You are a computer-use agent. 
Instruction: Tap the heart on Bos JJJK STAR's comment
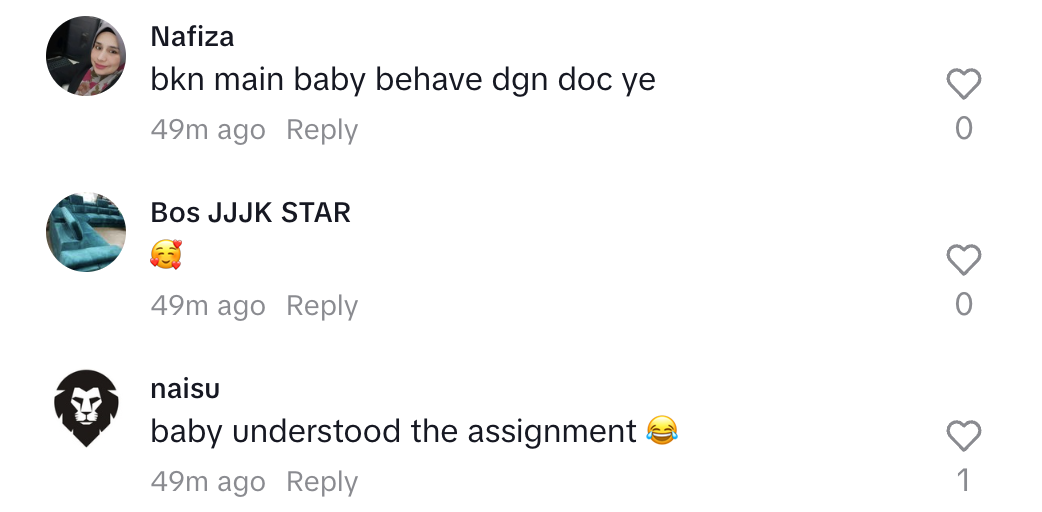pyautogui.click(x=964, y=259)
